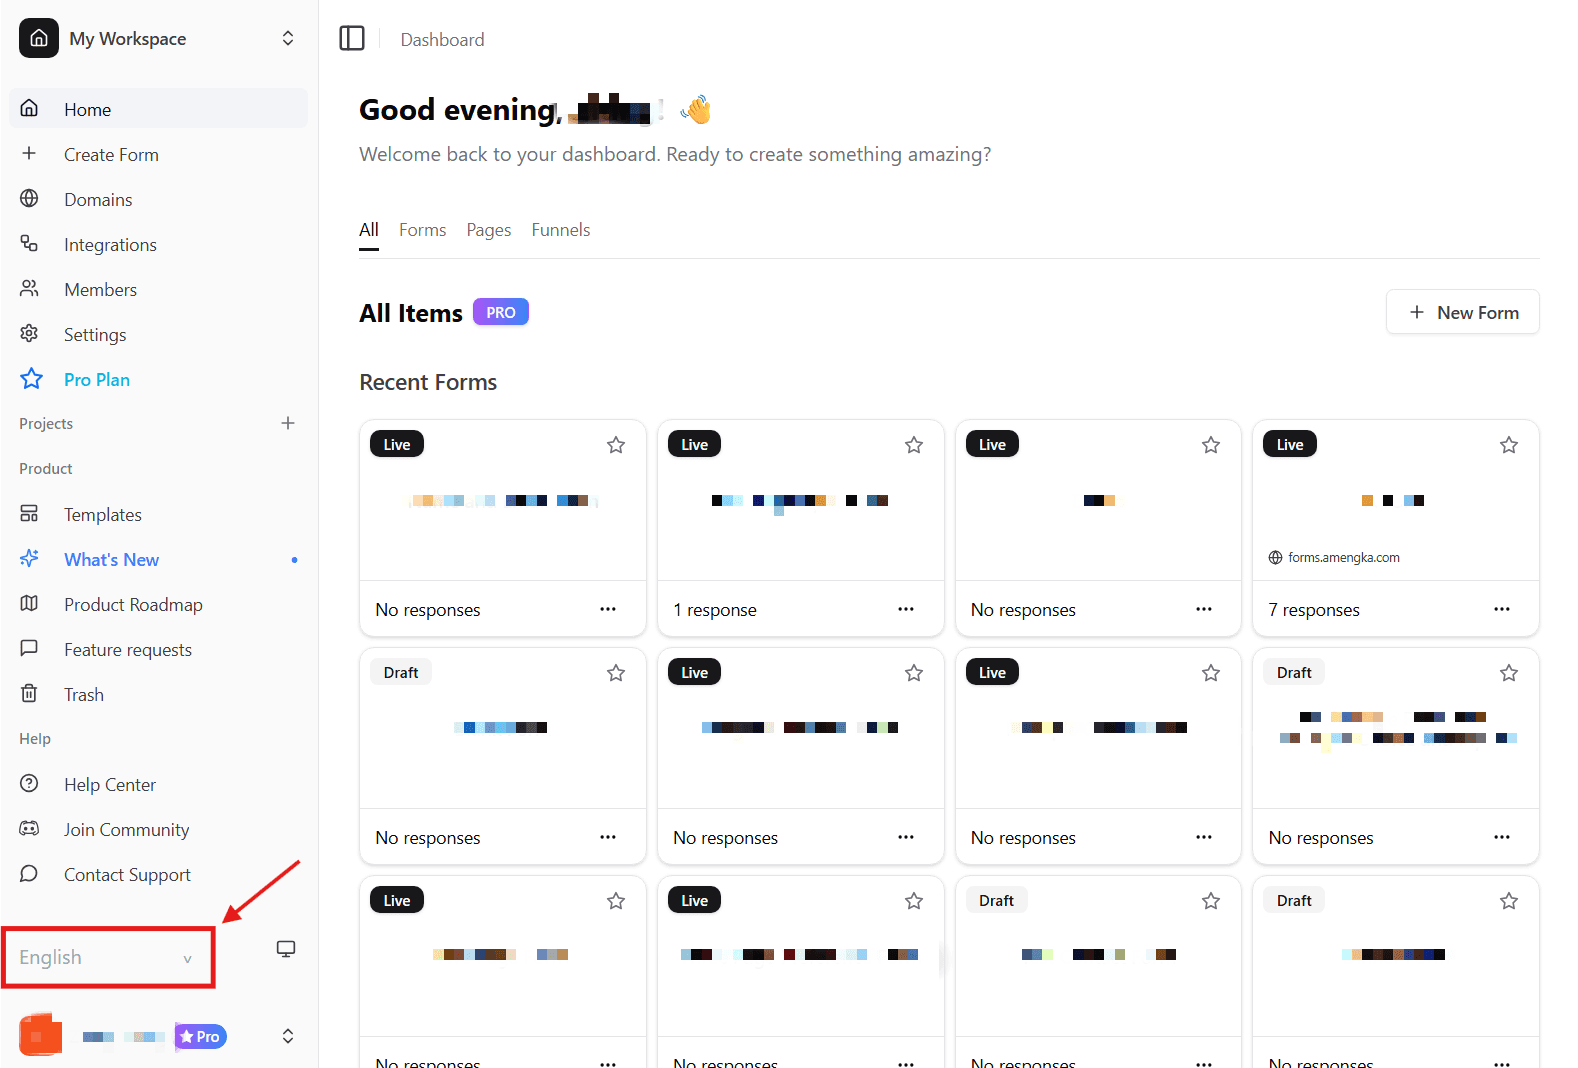Click the Integrations icon in sidebar
Screen dimensions: 1578x1068
[x=29, y=243]
